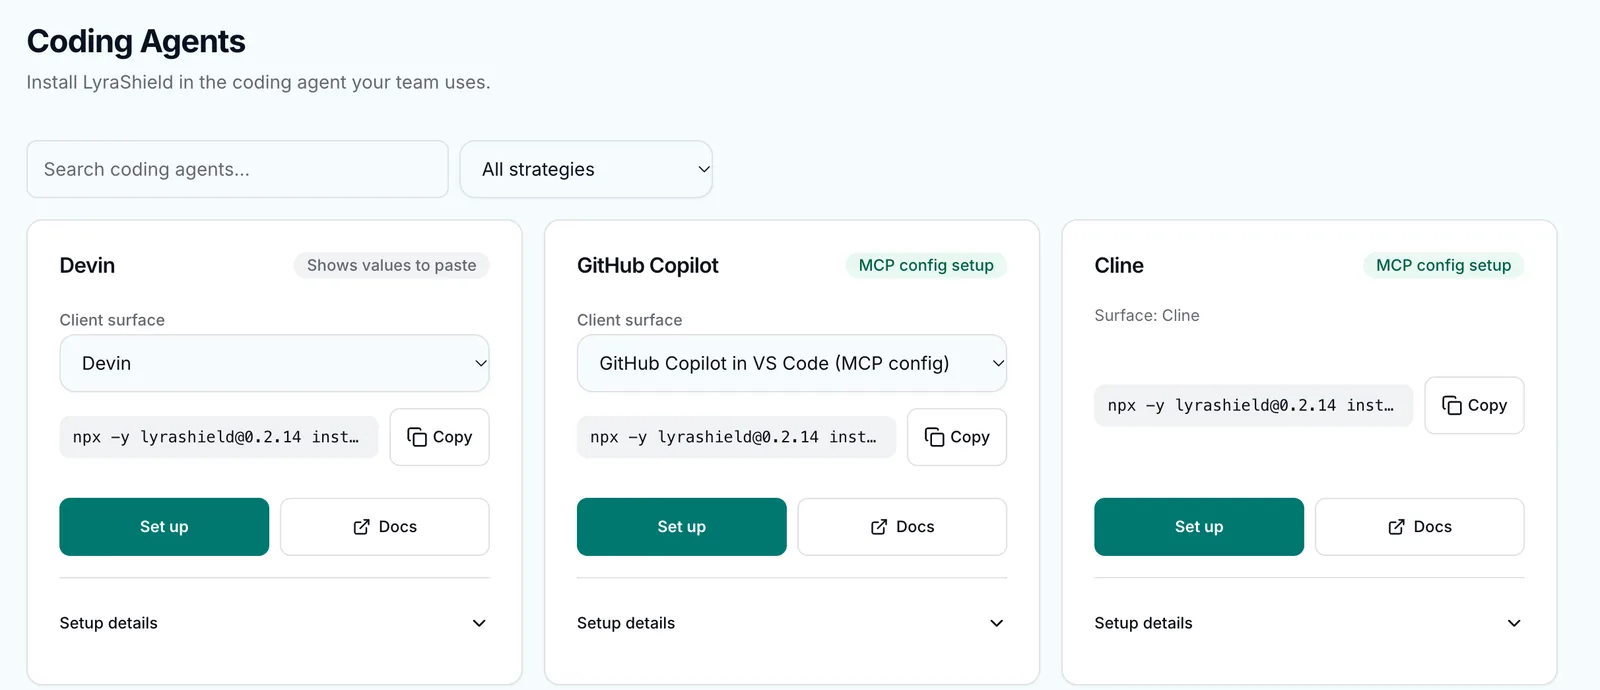Select the Devin npx install command text
The image size is (1600, 690).
point(219,437)
